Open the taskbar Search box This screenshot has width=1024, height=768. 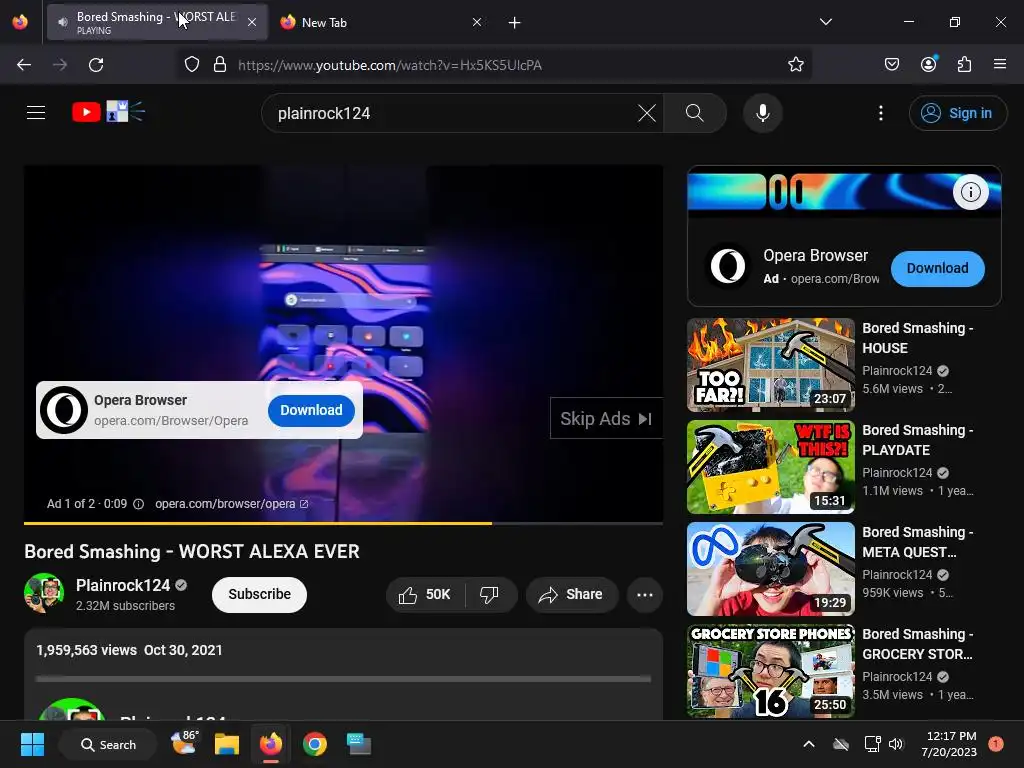point(108,744)
